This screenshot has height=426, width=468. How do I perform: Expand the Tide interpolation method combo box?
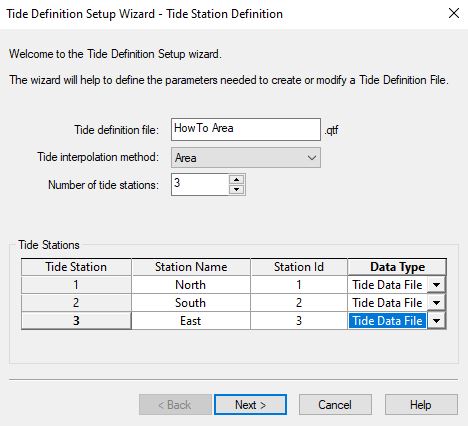(246, 158)
